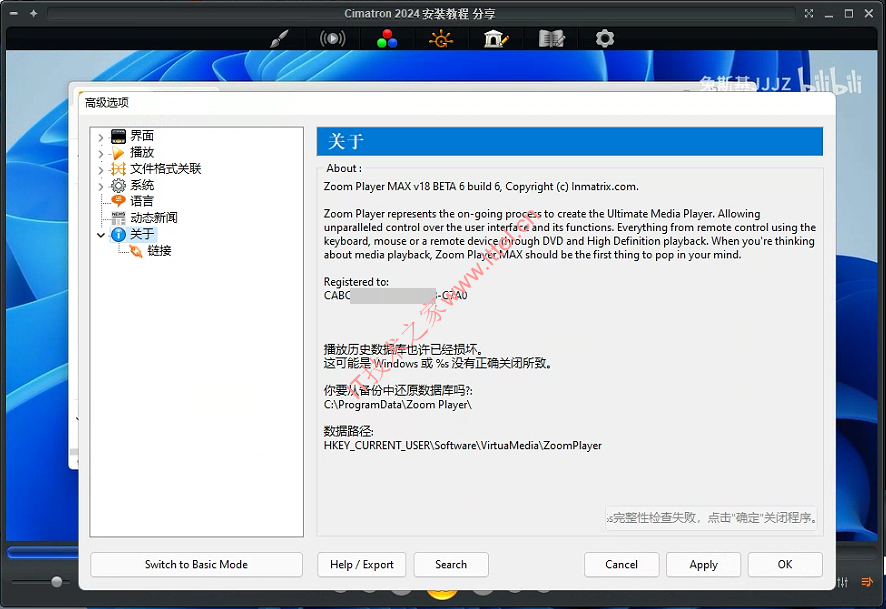
Task: Click the 'Registered to:' label
Action: pyautogui.click(x=356, y=282)
